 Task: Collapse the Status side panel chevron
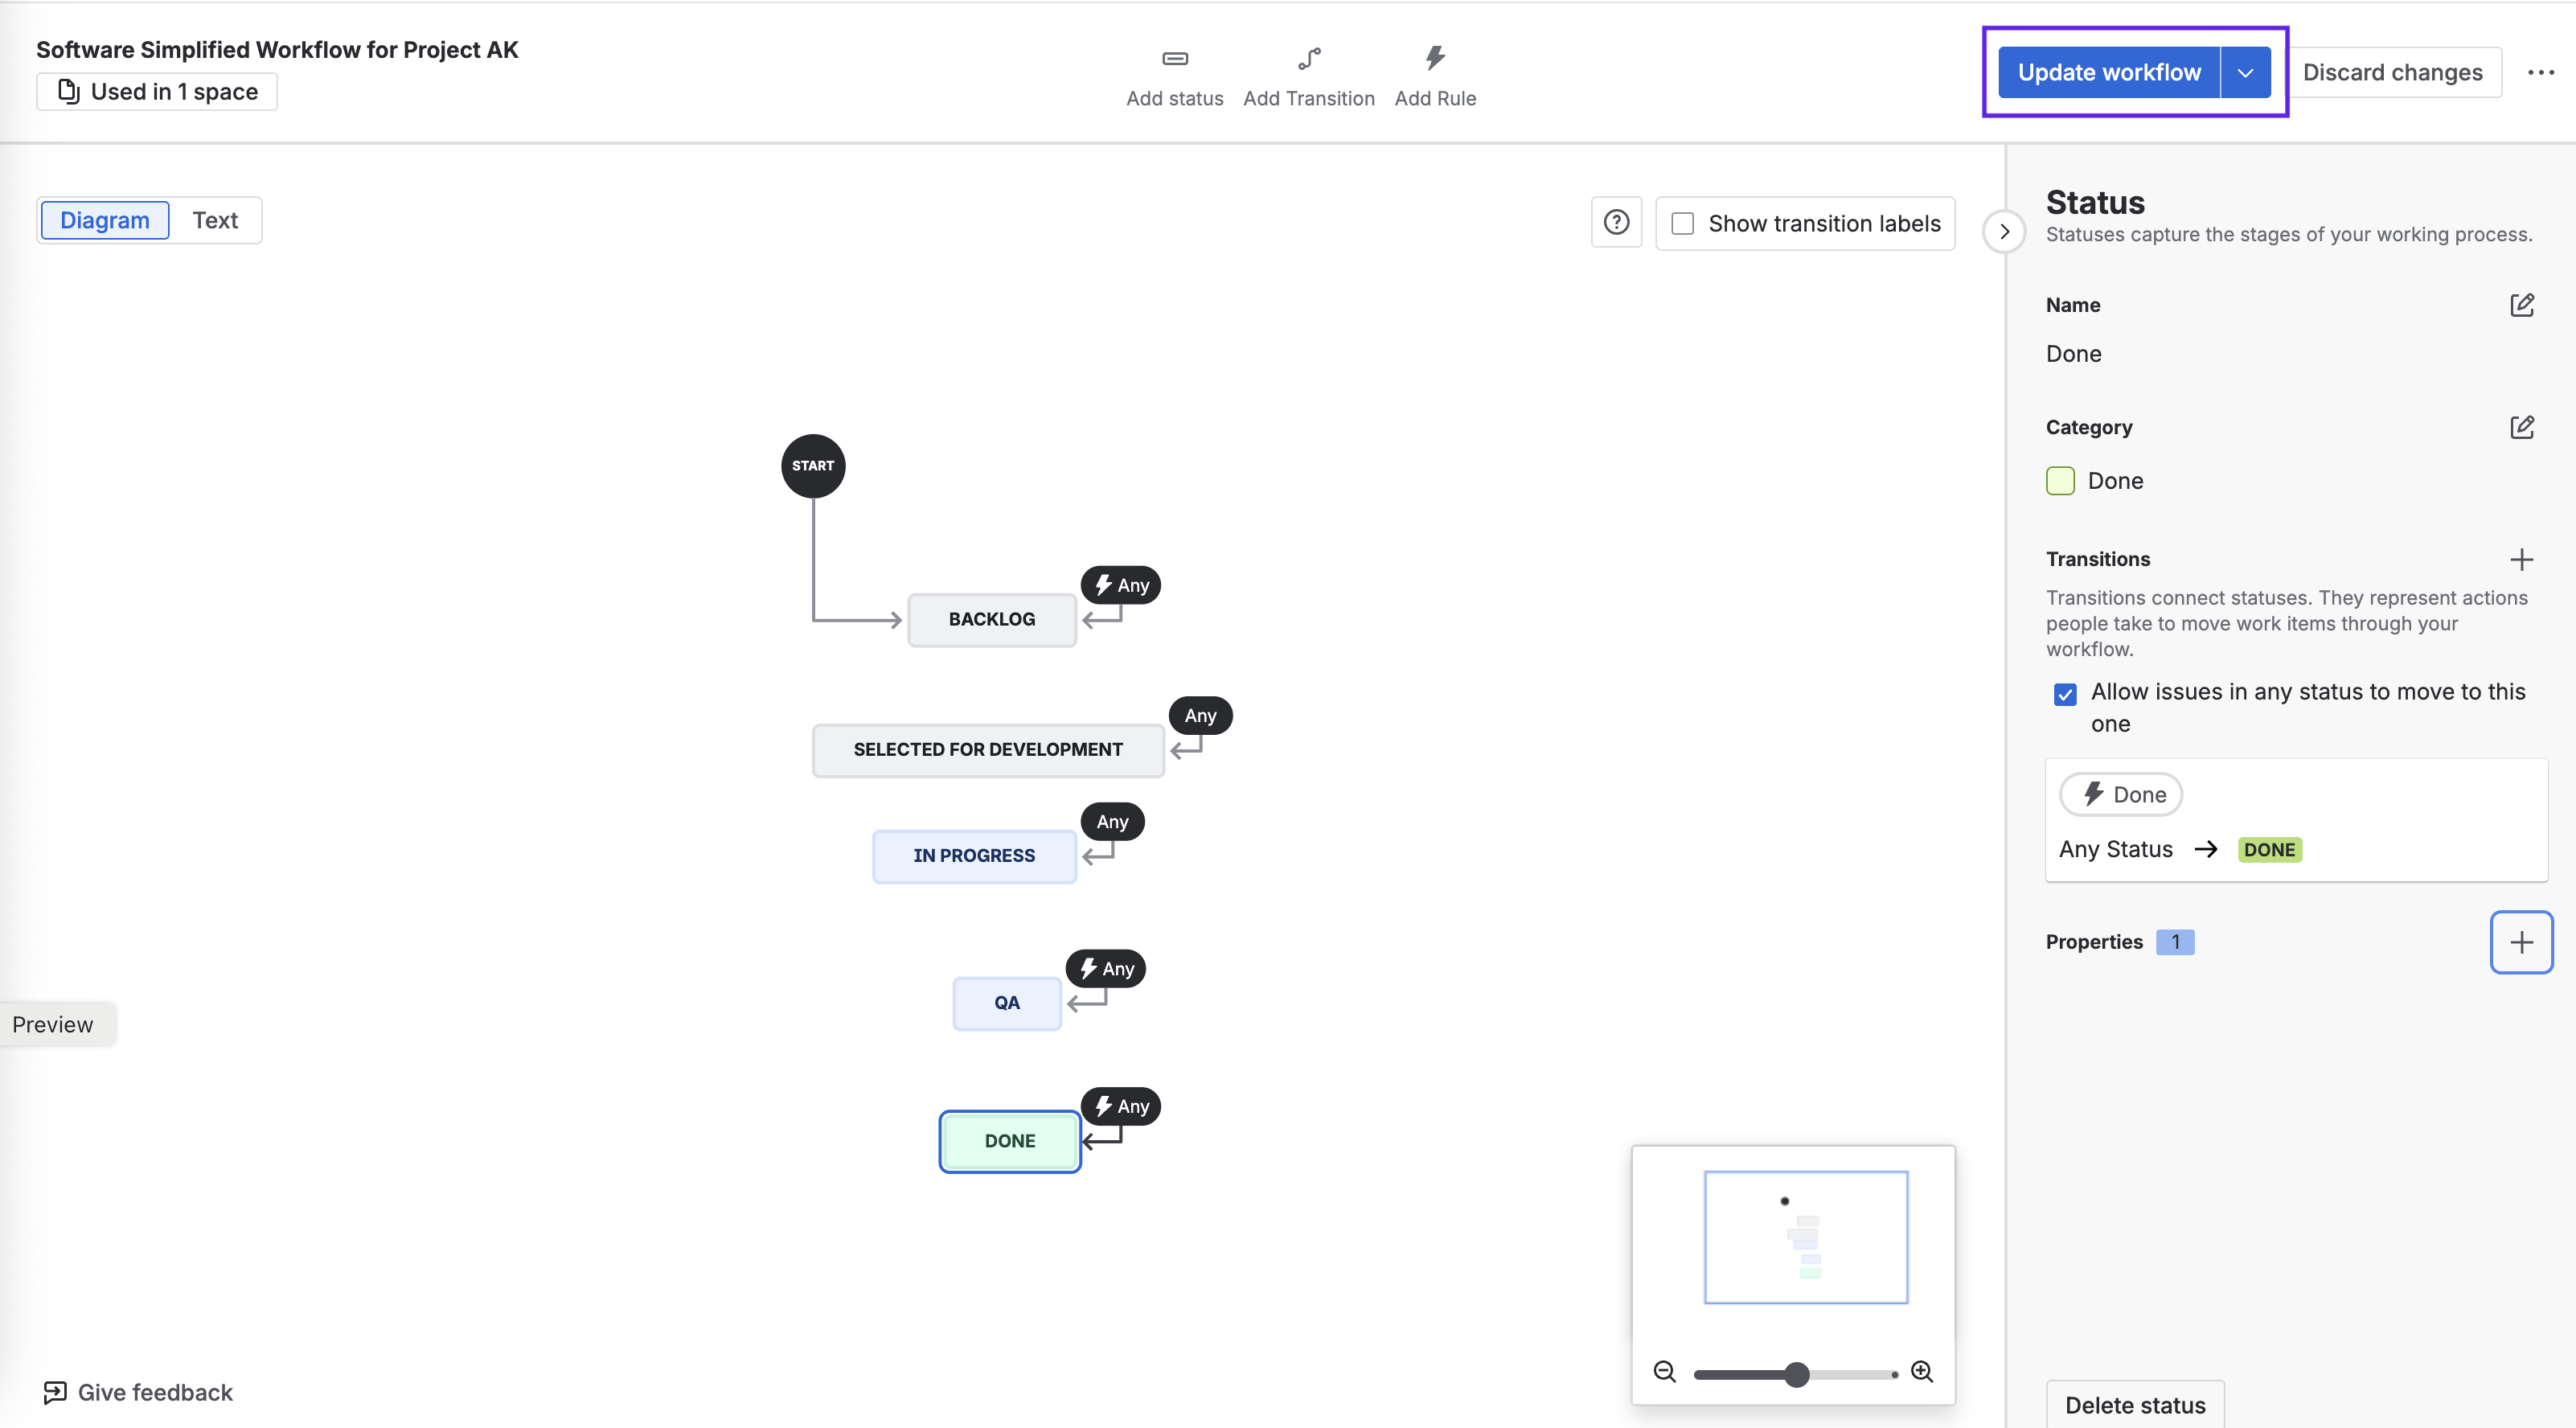click(x=2004, y=232)
